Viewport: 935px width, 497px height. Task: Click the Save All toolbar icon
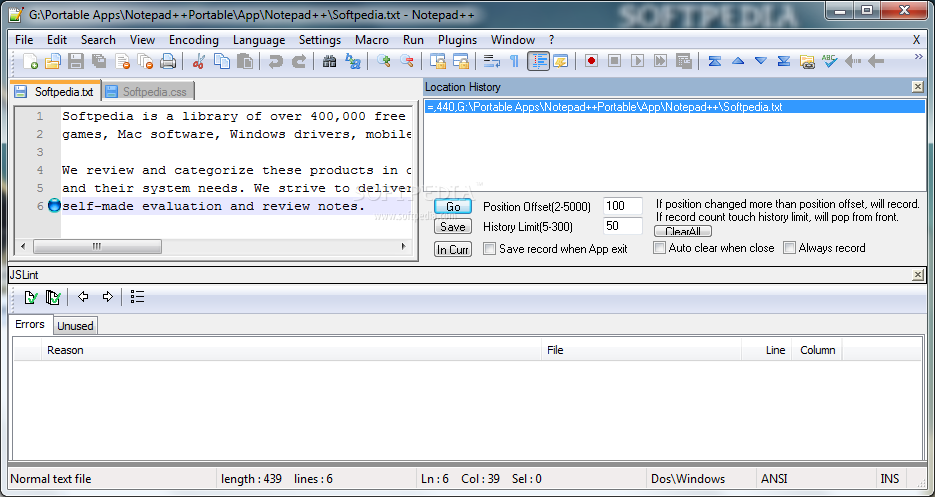click(x=99, y=61)
